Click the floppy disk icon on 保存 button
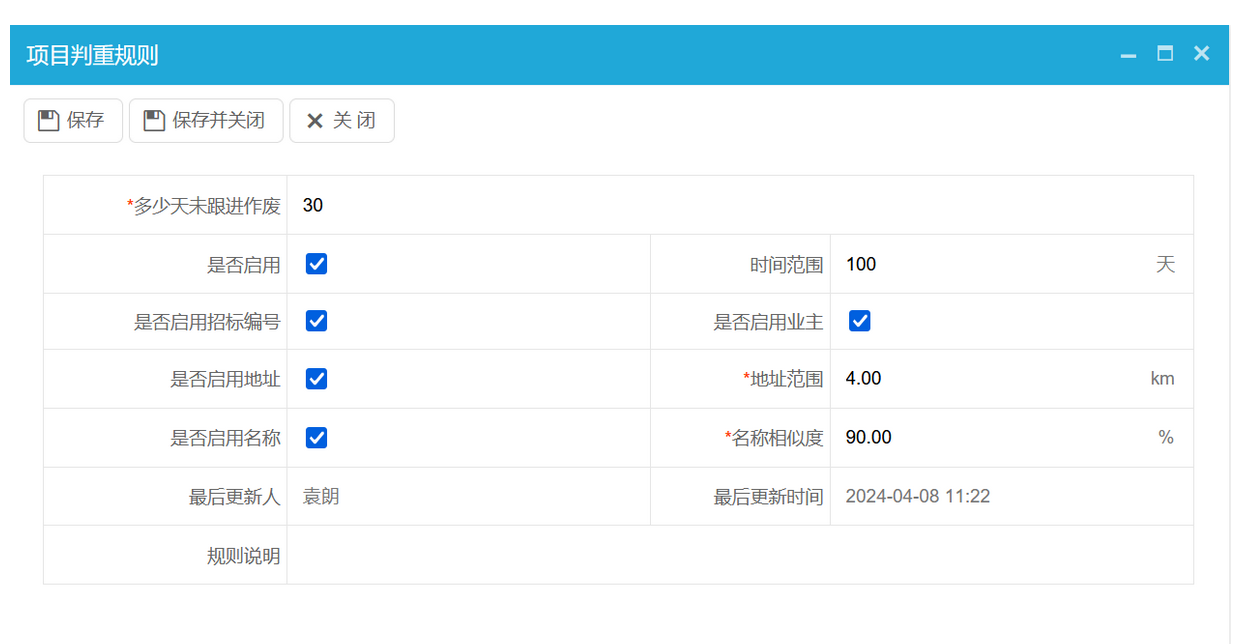The image size is (1239, 644). pos(51,120)
